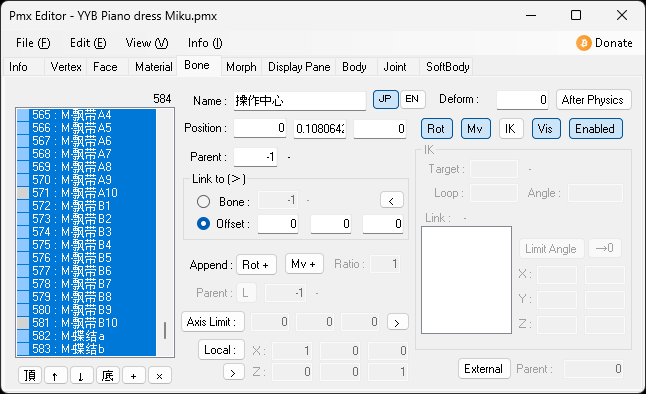Switch to the SoftBody tab
Image resolution: width=646 pixels, height=394 pixels.
[447, 67]
